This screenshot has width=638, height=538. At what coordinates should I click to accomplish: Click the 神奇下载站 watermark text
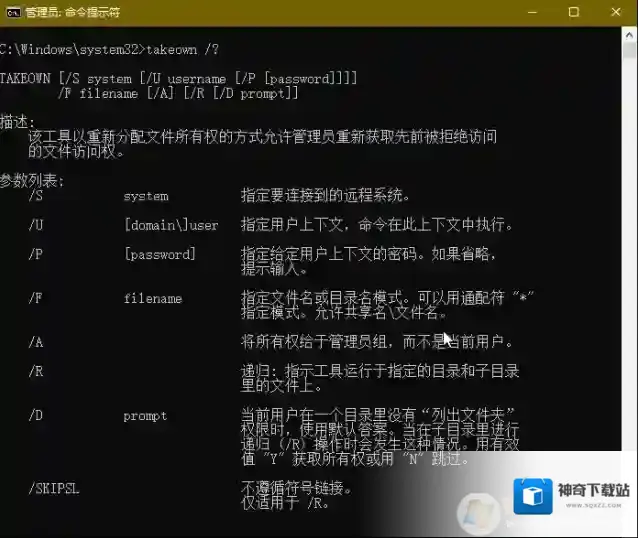coord(593,490)
